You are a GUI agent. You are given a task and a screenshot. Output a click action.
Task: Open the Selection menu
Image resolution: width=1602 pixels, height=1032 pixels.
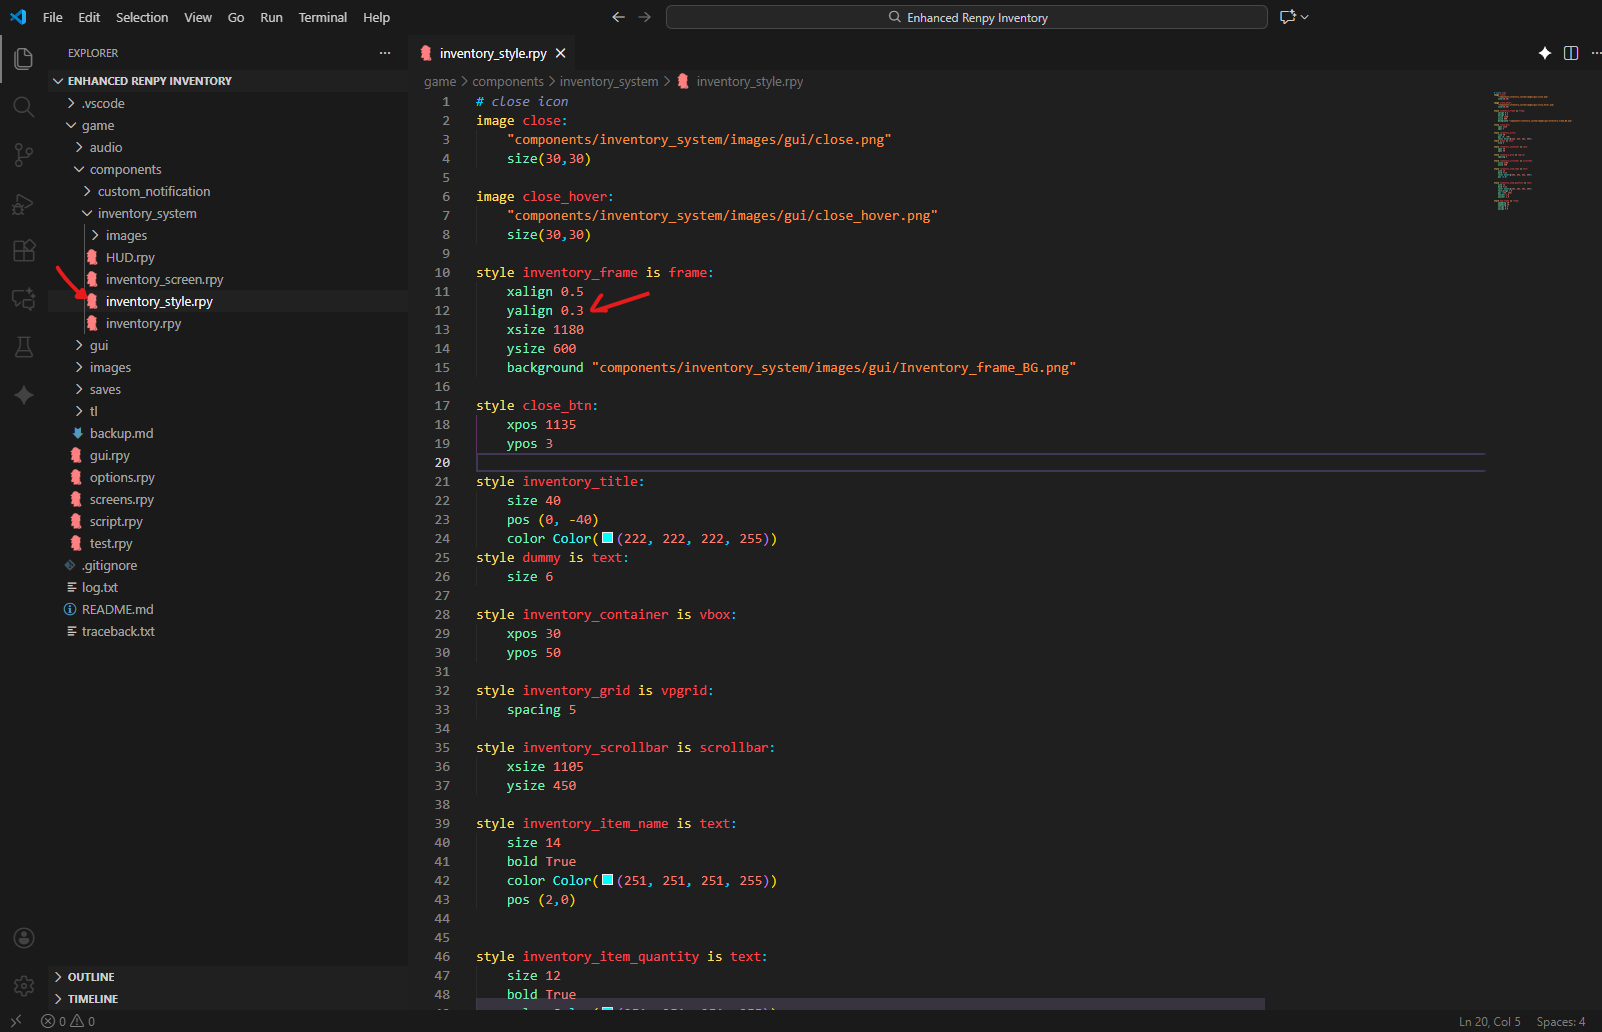pos(142,17)
